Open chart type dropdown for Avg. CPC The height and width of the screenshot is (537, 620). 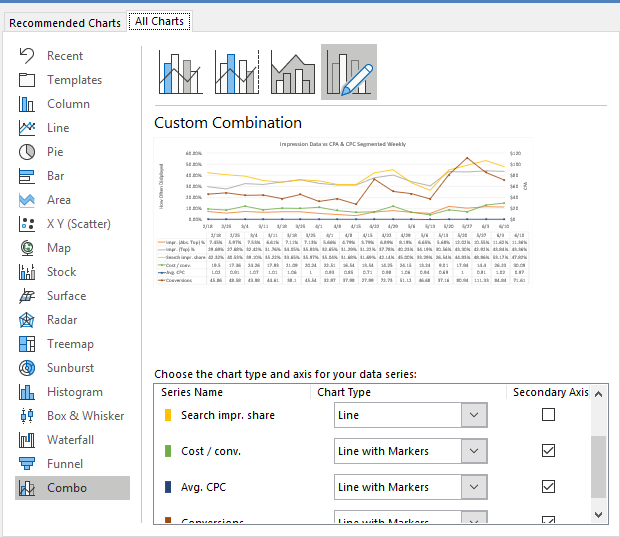tap(474, 487)
